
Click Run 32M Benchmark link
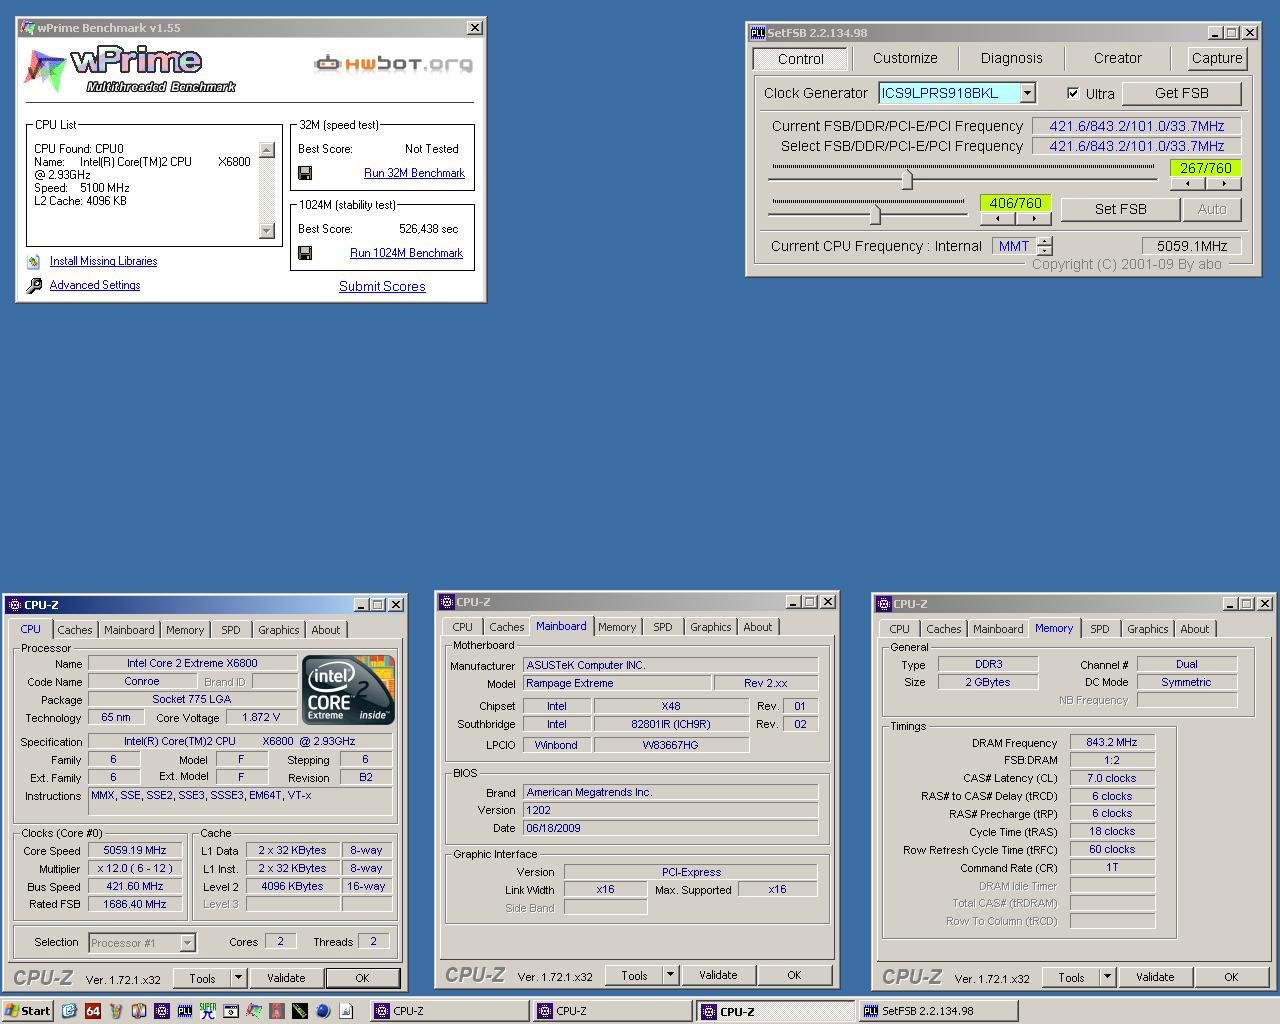click(414, 173)
